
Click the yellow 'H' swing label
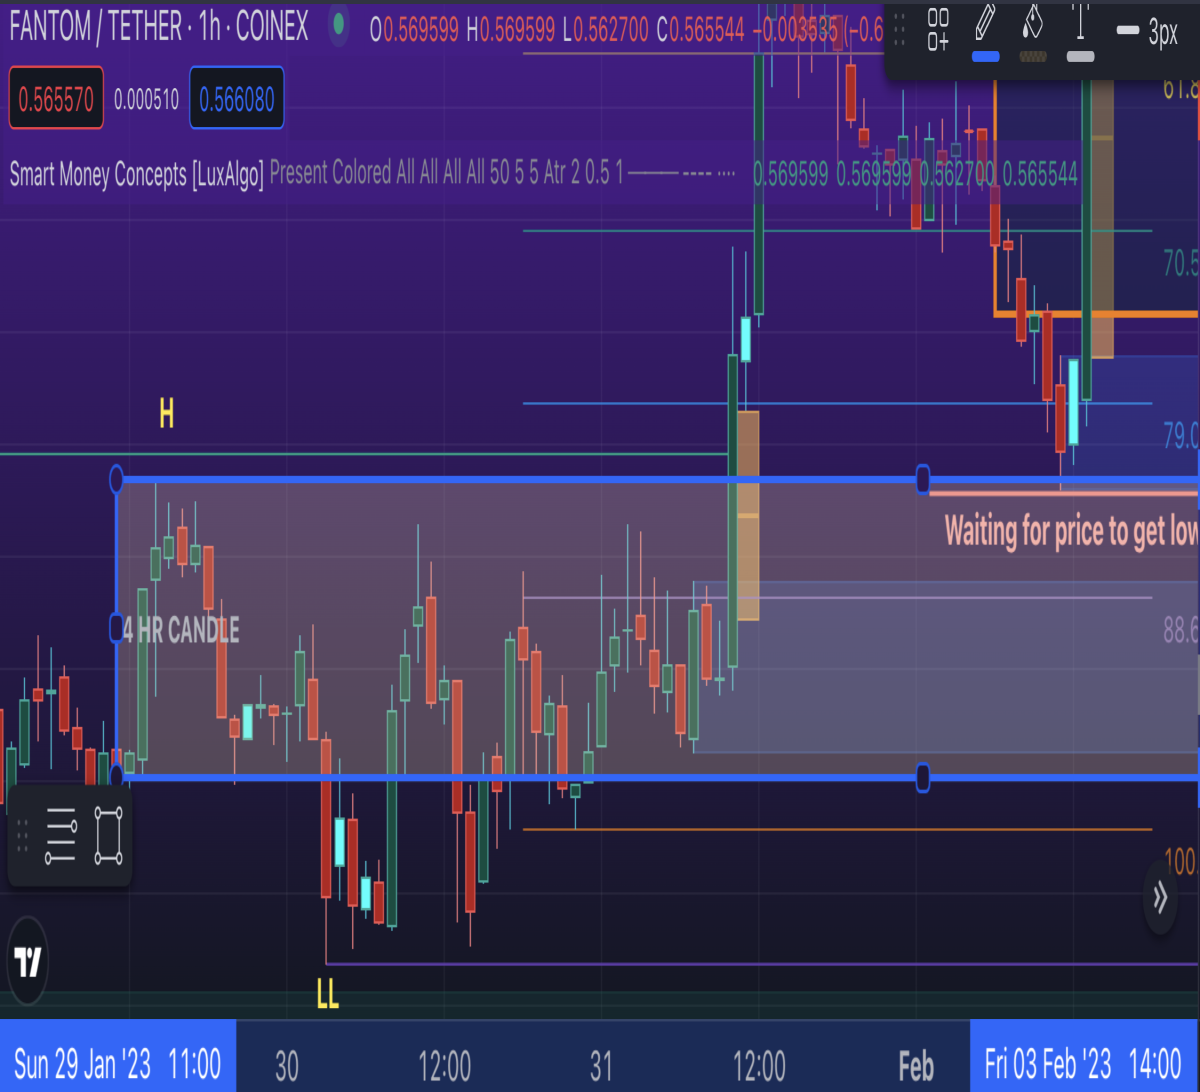coord(166,413)
